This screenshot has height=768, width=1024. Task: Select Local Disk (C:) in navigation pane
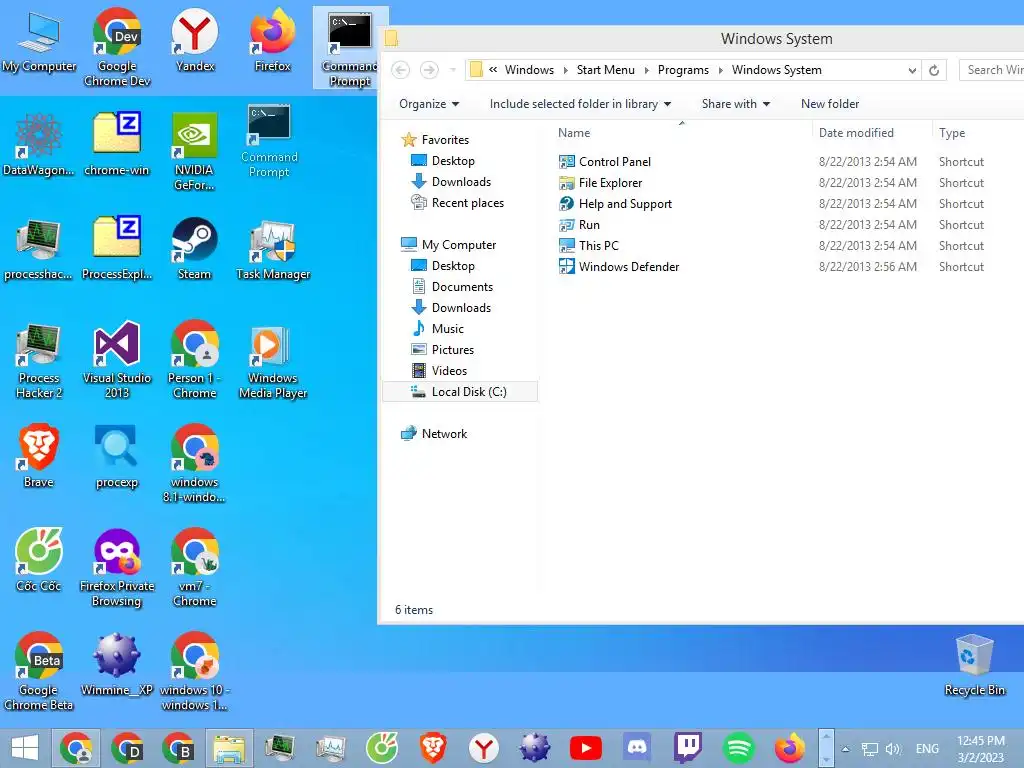coord(460,392)
